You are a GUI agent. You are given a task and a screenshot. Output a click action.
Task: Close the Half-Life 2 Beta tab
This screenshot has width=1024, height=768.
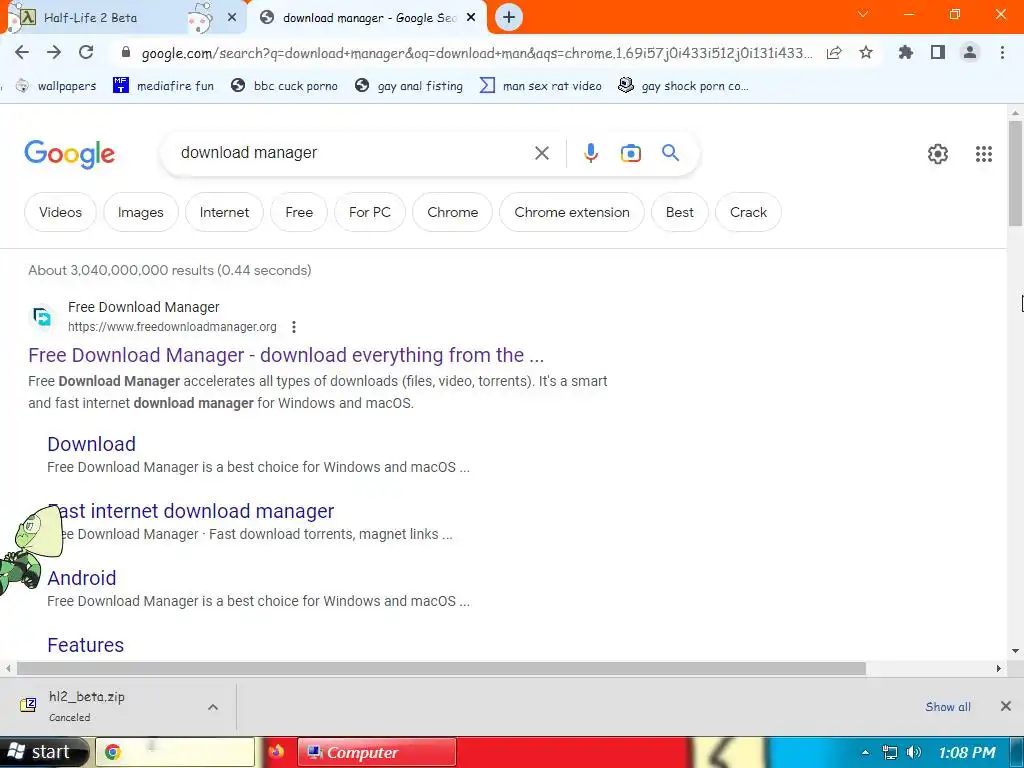[232, 18]
